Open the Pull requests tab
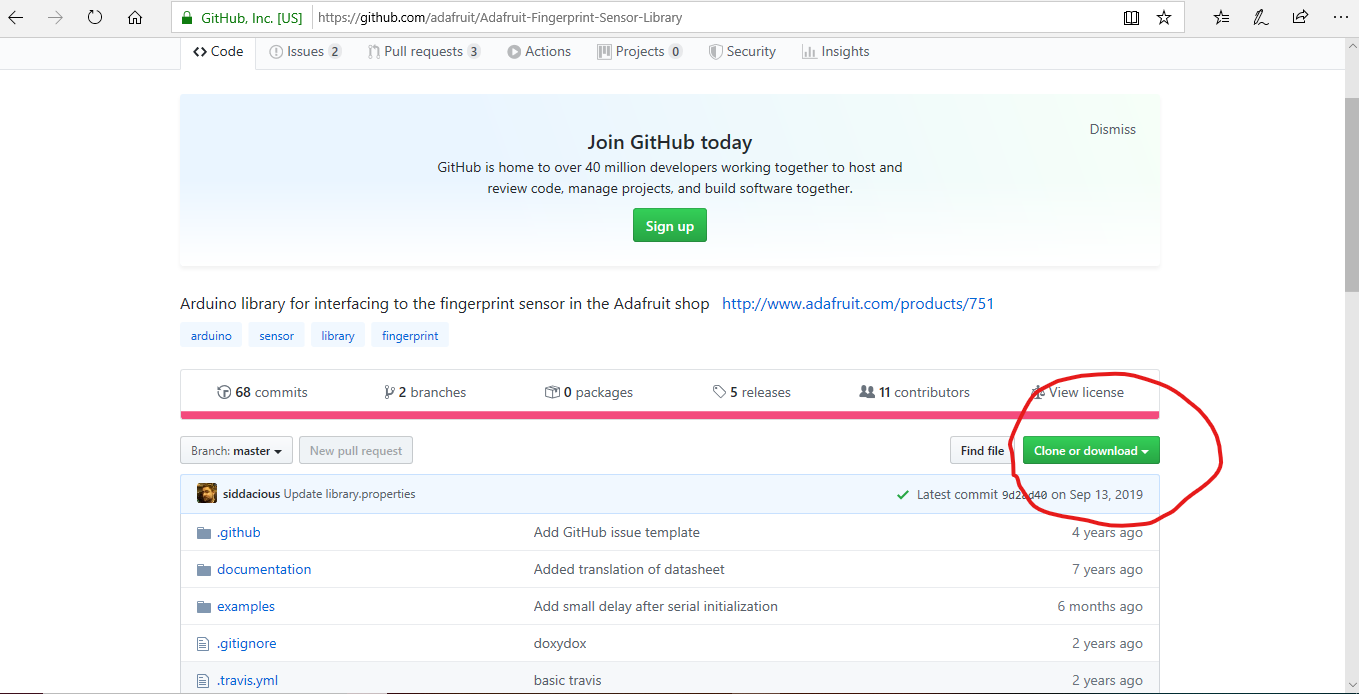Screen dimensions: 1359x694 tap(424, 52)
